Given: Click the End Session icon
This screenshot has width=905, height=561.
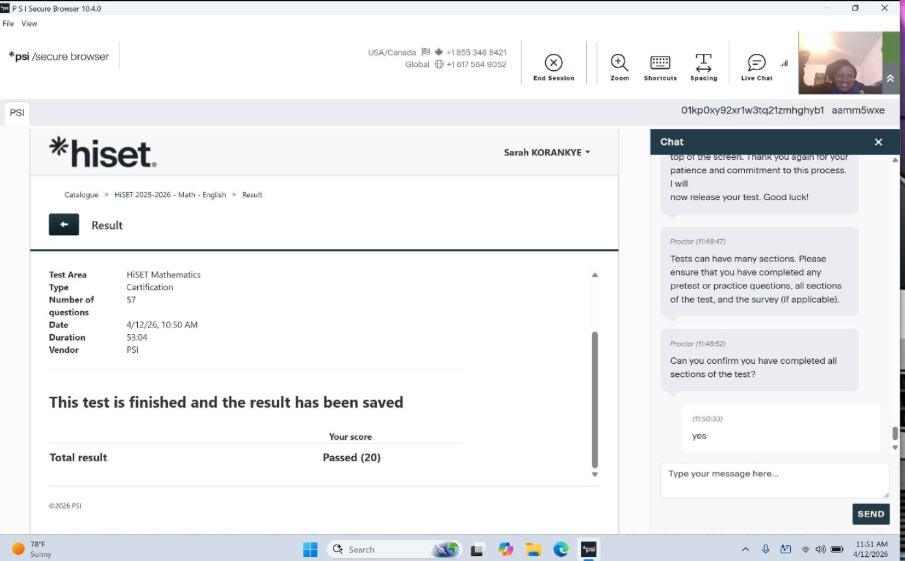Looking at the screenshot, I should pos(553,62).
